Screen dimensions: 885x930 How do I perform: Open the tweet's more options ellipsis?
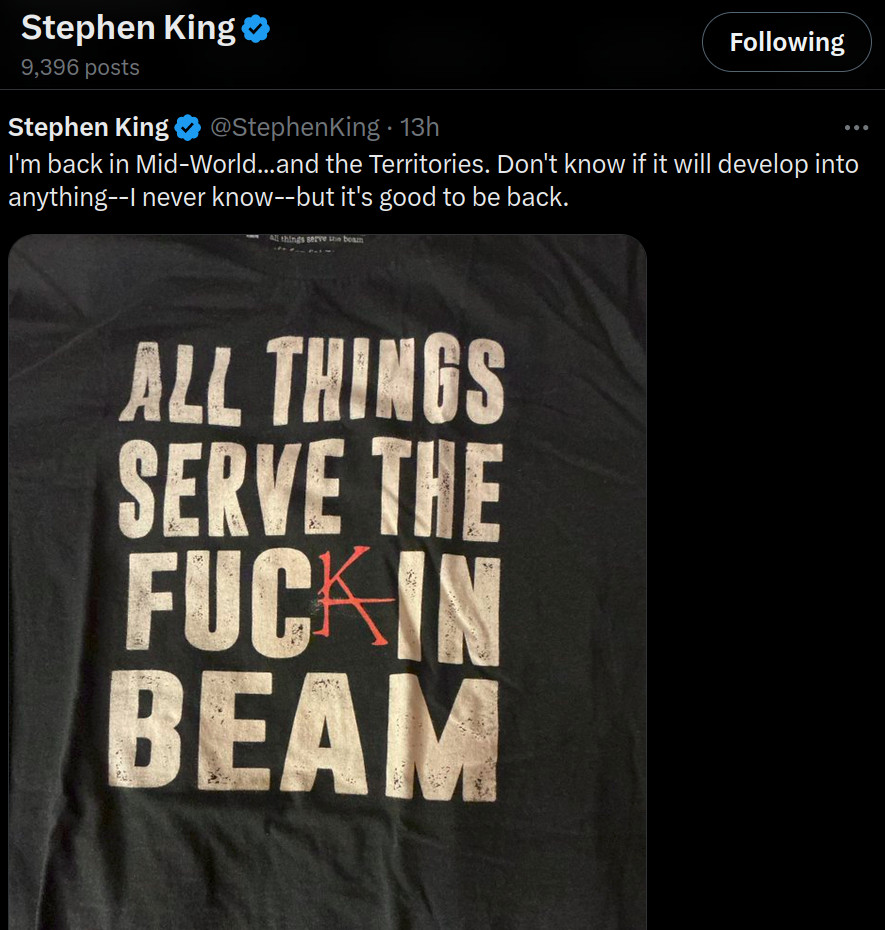(x=856, y=128)
